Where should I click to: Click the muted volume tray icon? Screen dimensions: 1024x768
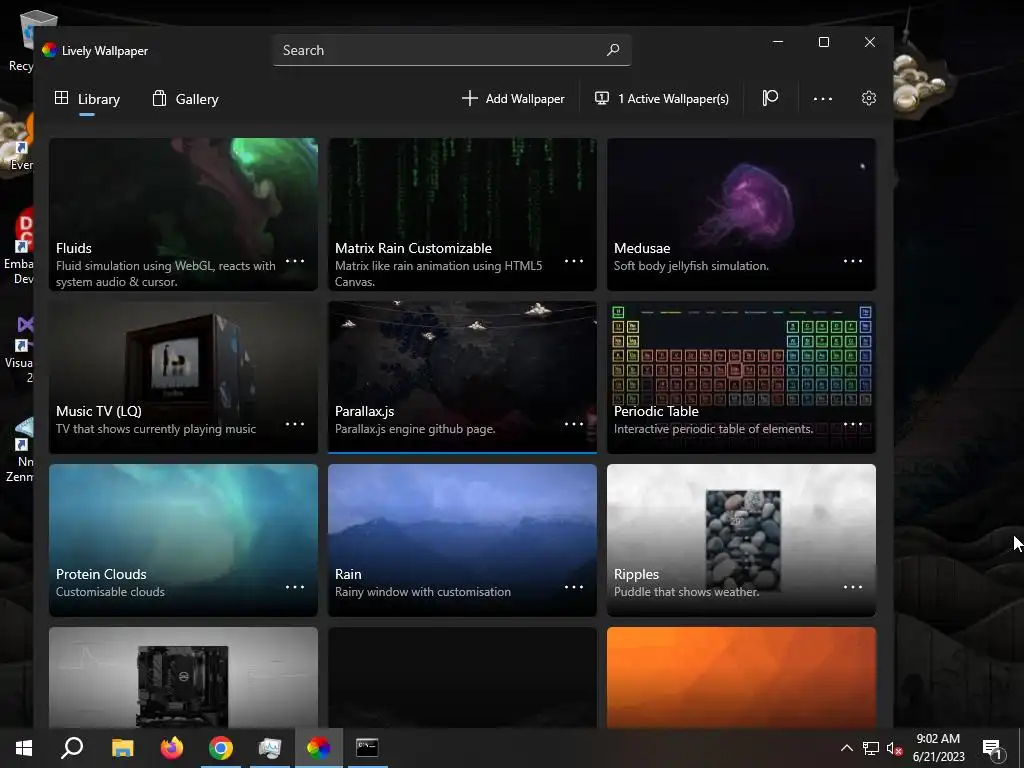895,748
